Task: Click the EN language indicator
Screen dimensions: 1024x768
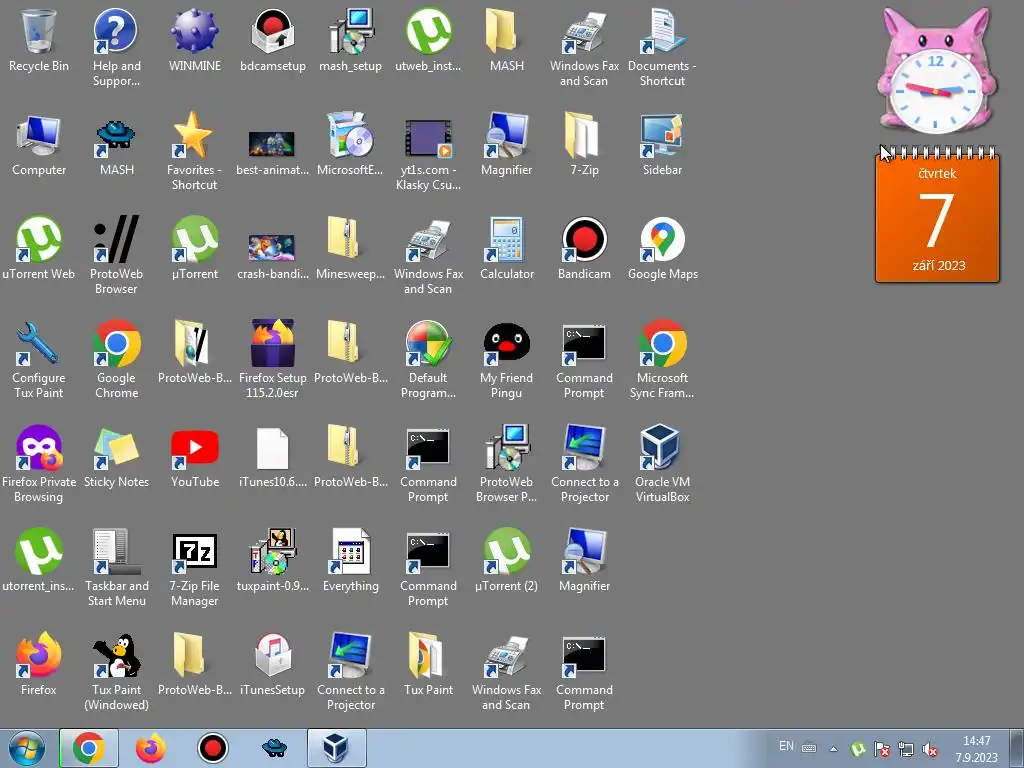Action: click(786, 746)
